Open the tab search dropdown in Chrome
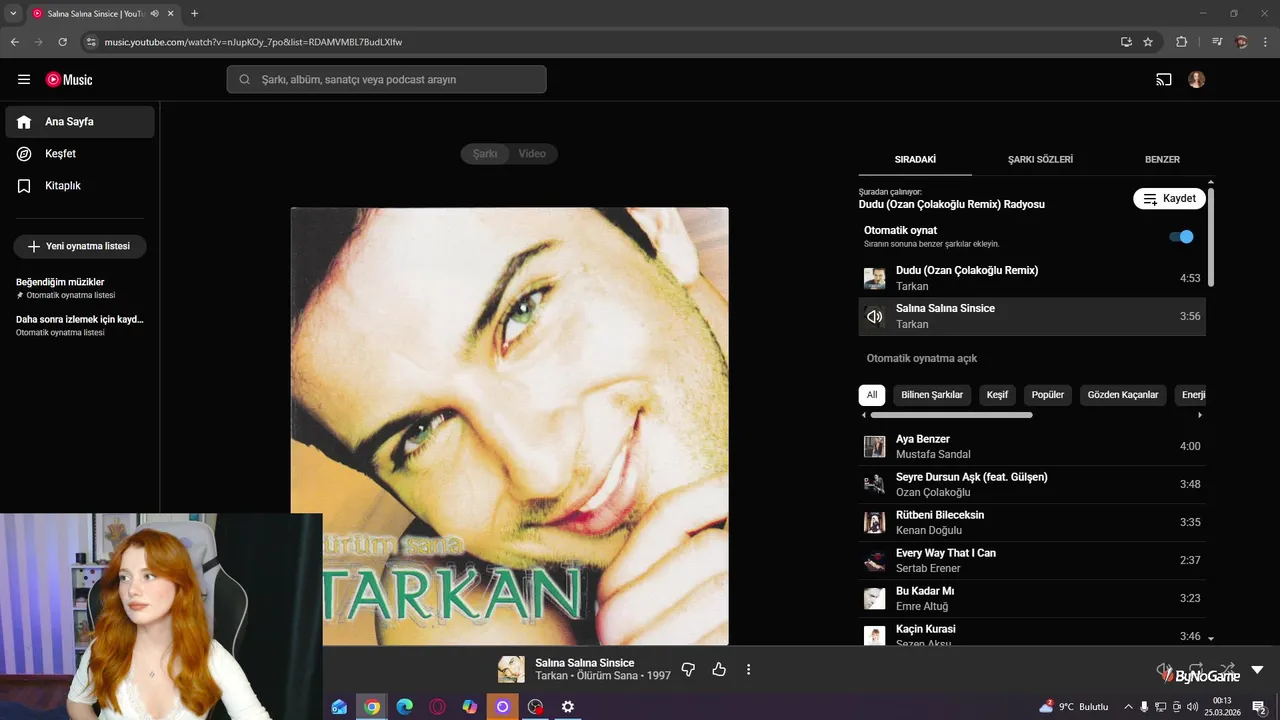This screenshot has height=720, width=1280. pos(13,13)
